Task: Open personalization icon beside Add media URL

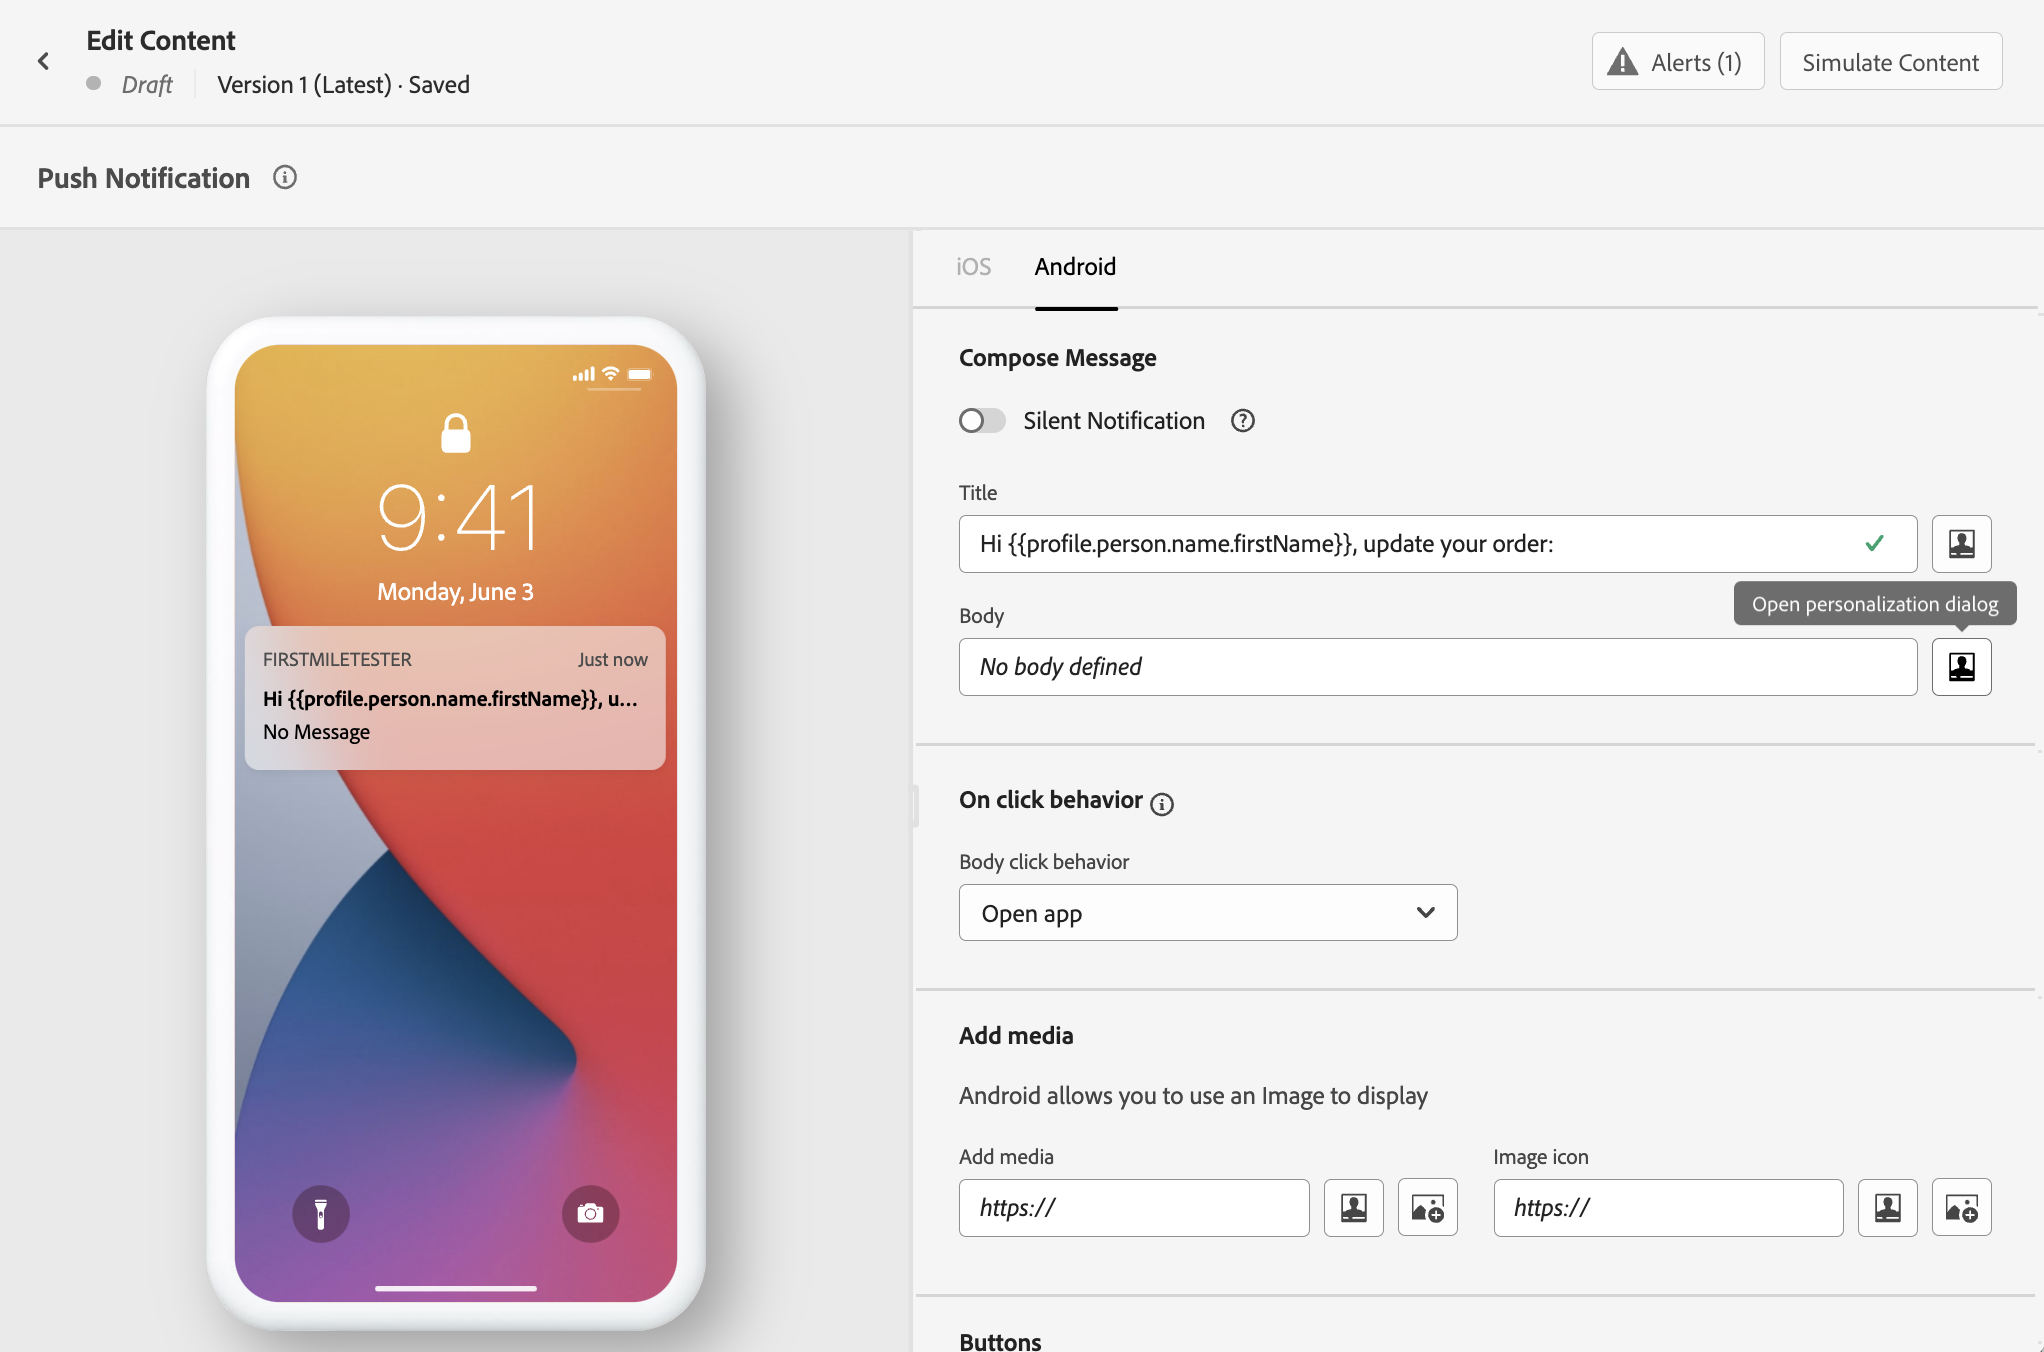Action: point(1353,1208)
